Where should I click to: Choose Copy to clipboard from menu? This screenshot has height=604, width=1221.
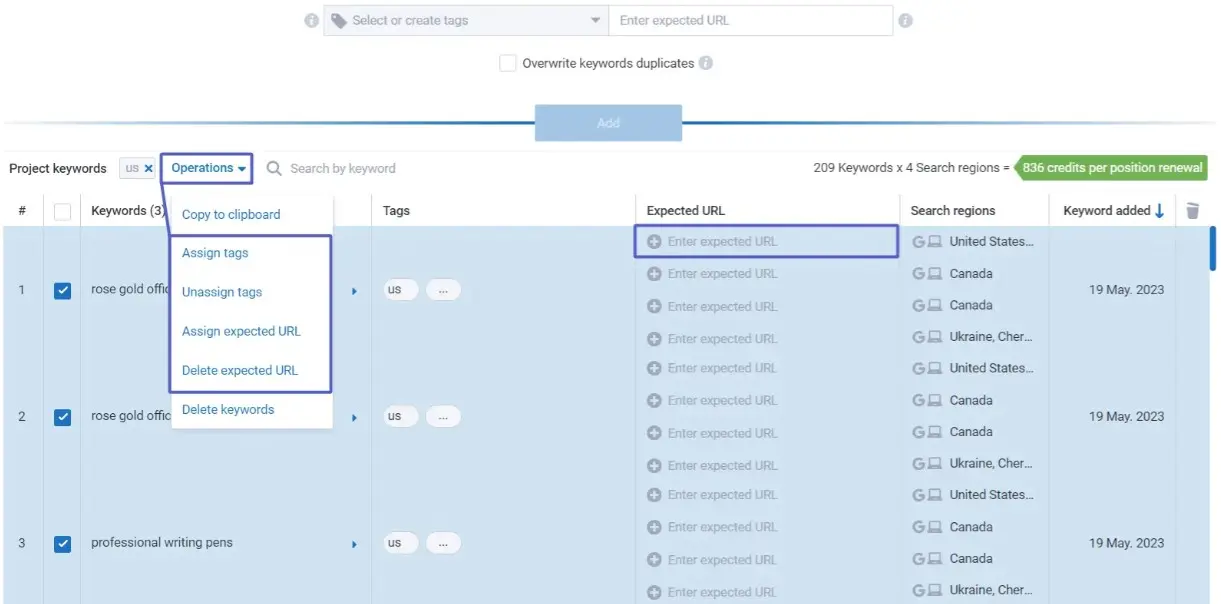point(231,214)
